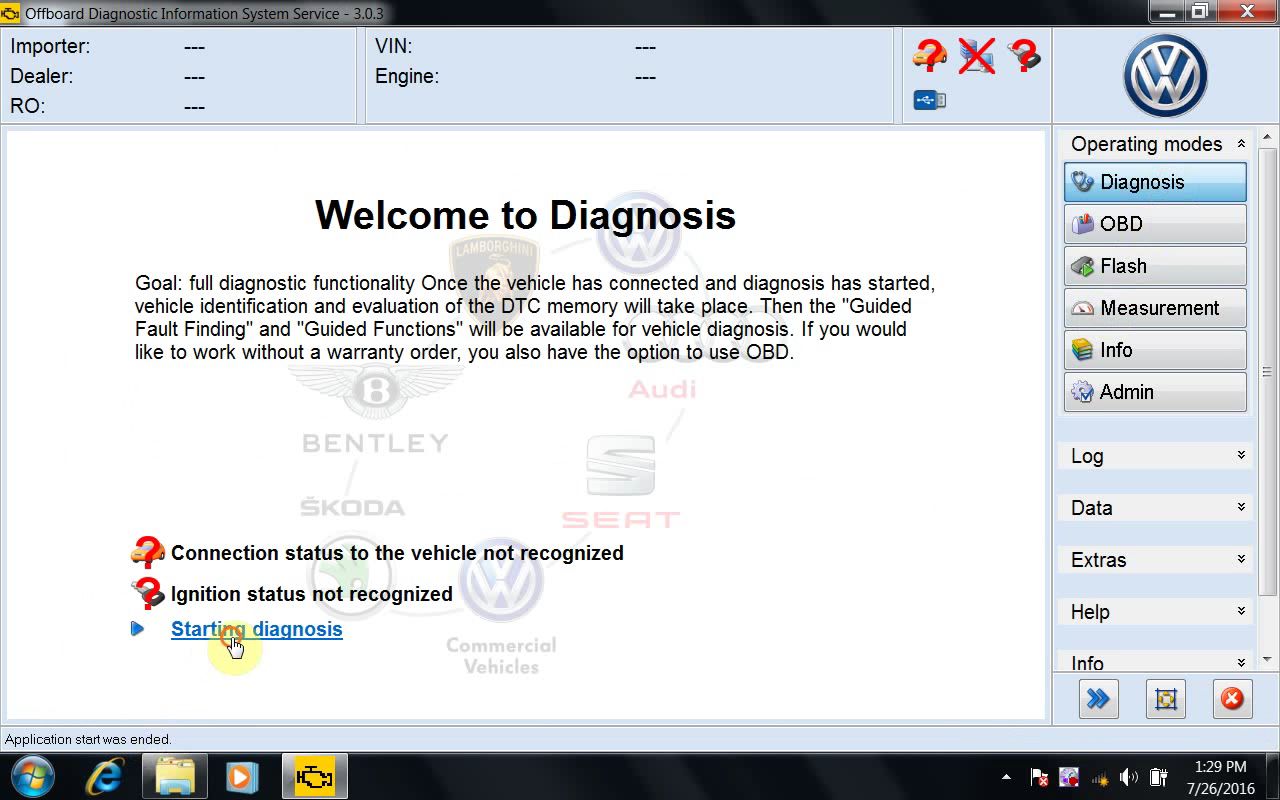This screenshot has width=1280, height=800.
Task: Open the Starting diagnosis link
Action: 256,629
